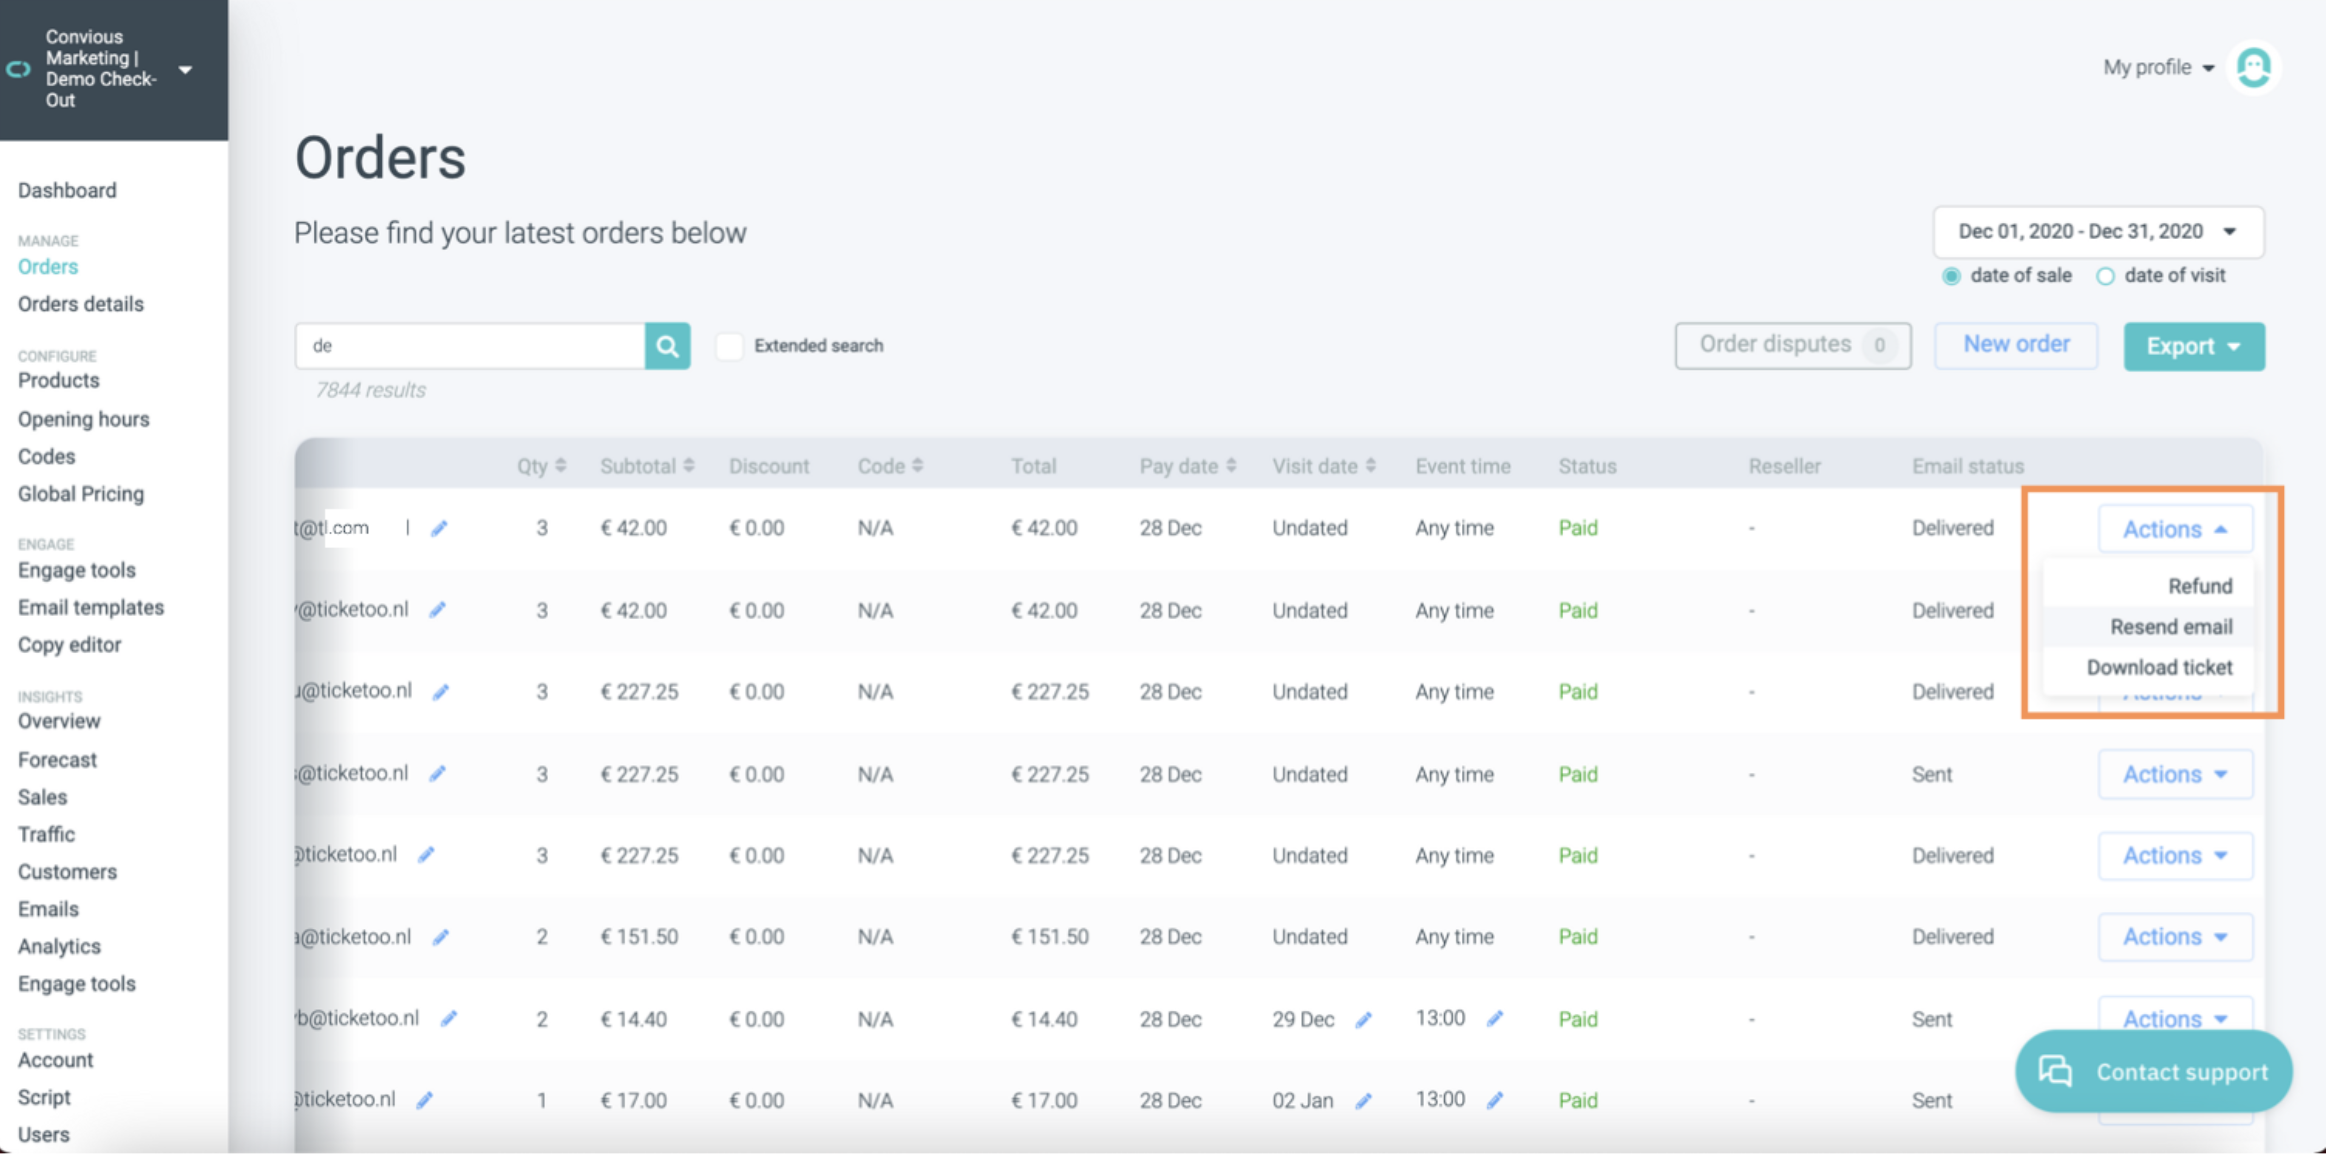Select the date of visit radio button
The height and width of the screenshot is (1154, 2326).
point(2105,276)
